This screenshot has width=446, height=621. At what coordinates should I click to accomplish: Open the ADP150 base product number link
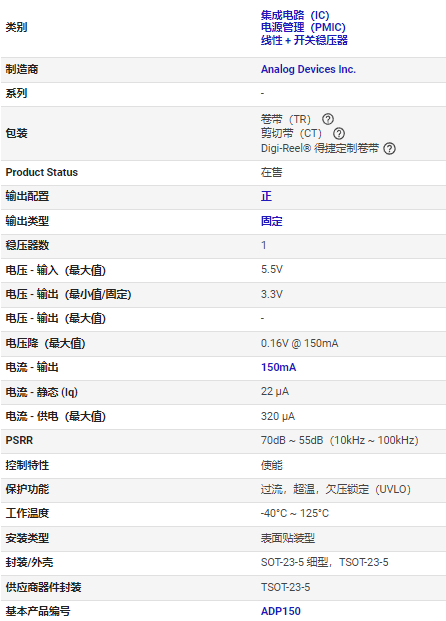point(281,611)
